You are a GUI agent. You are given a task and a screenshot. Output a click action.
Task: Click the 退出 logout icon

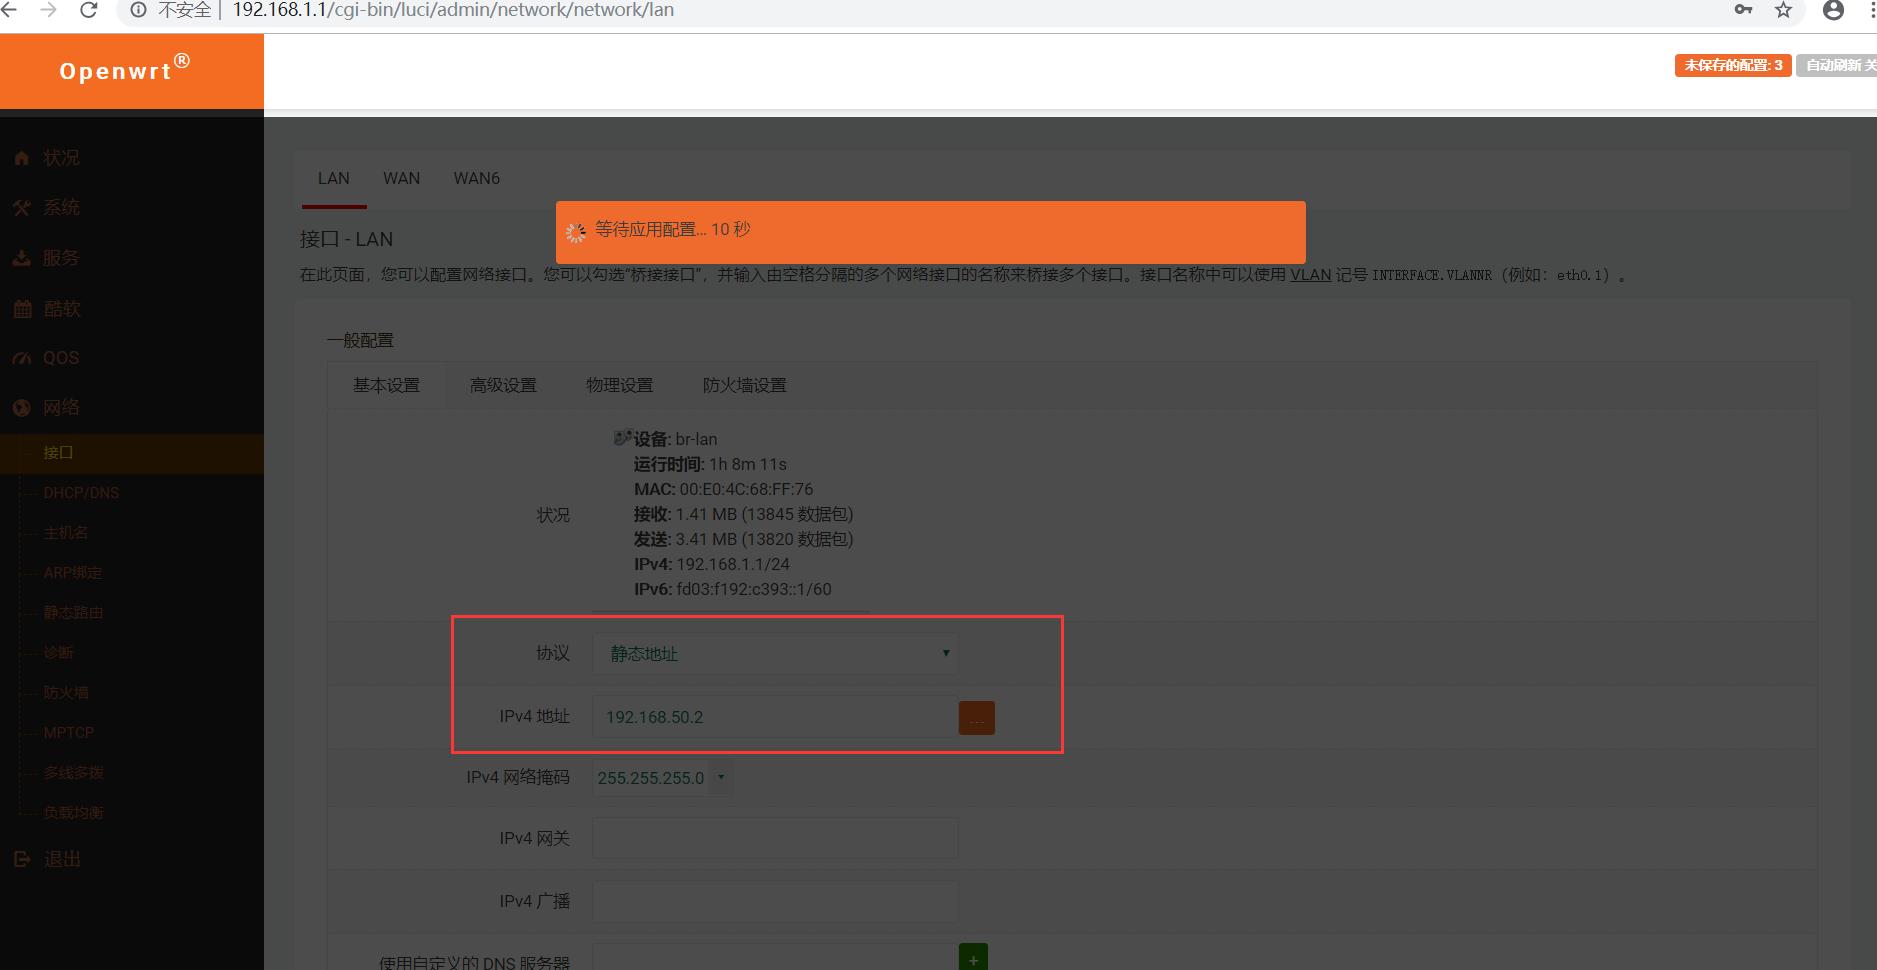coord(22,858)
